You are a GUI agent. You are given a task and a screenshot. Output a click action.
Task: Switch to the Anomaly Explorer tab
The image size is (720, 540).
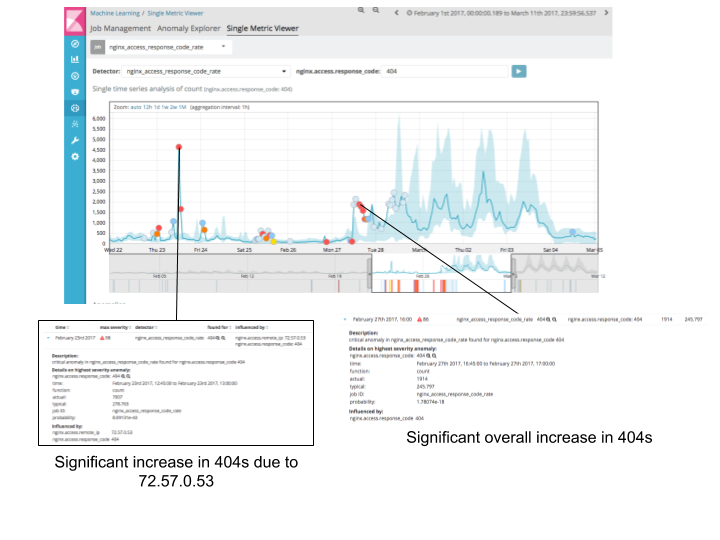pos(189,28)
